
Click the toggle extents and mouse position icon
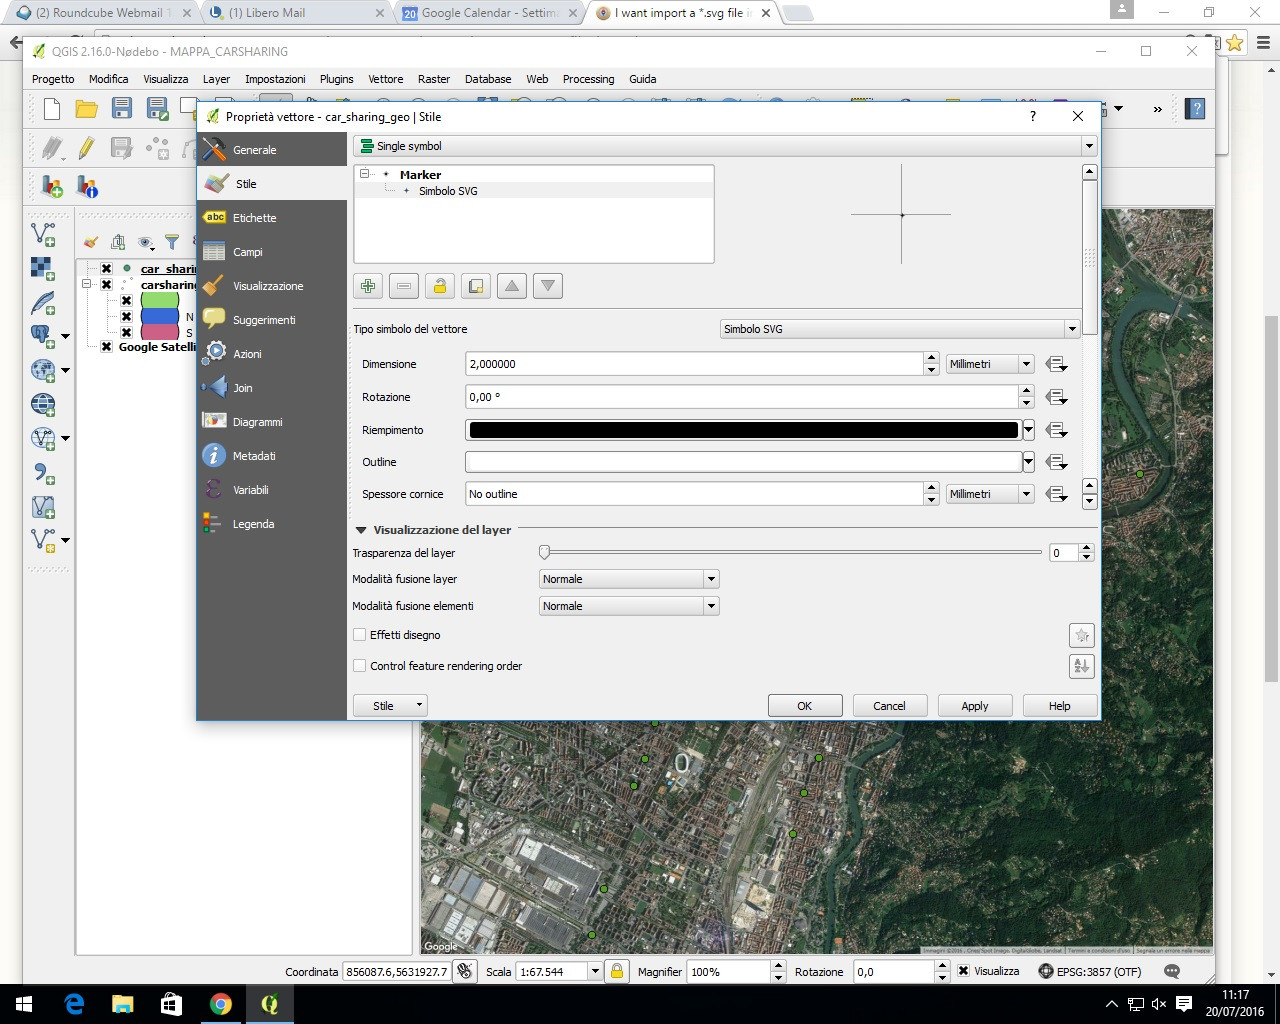pyautogui.click(x=464, y=971)
